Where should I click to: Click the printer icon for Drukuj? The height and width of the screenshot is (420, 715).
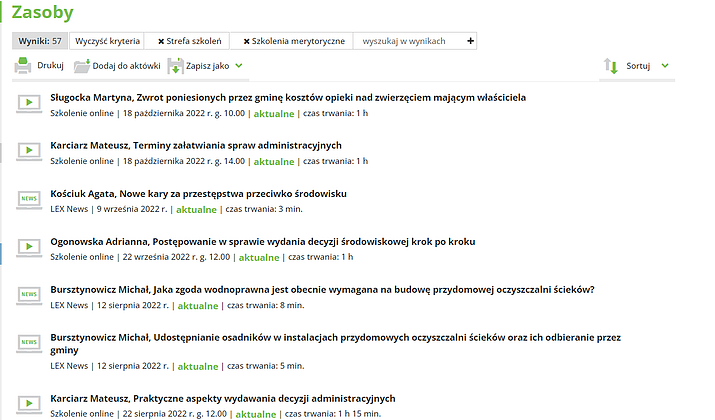[x=23, y=66]
